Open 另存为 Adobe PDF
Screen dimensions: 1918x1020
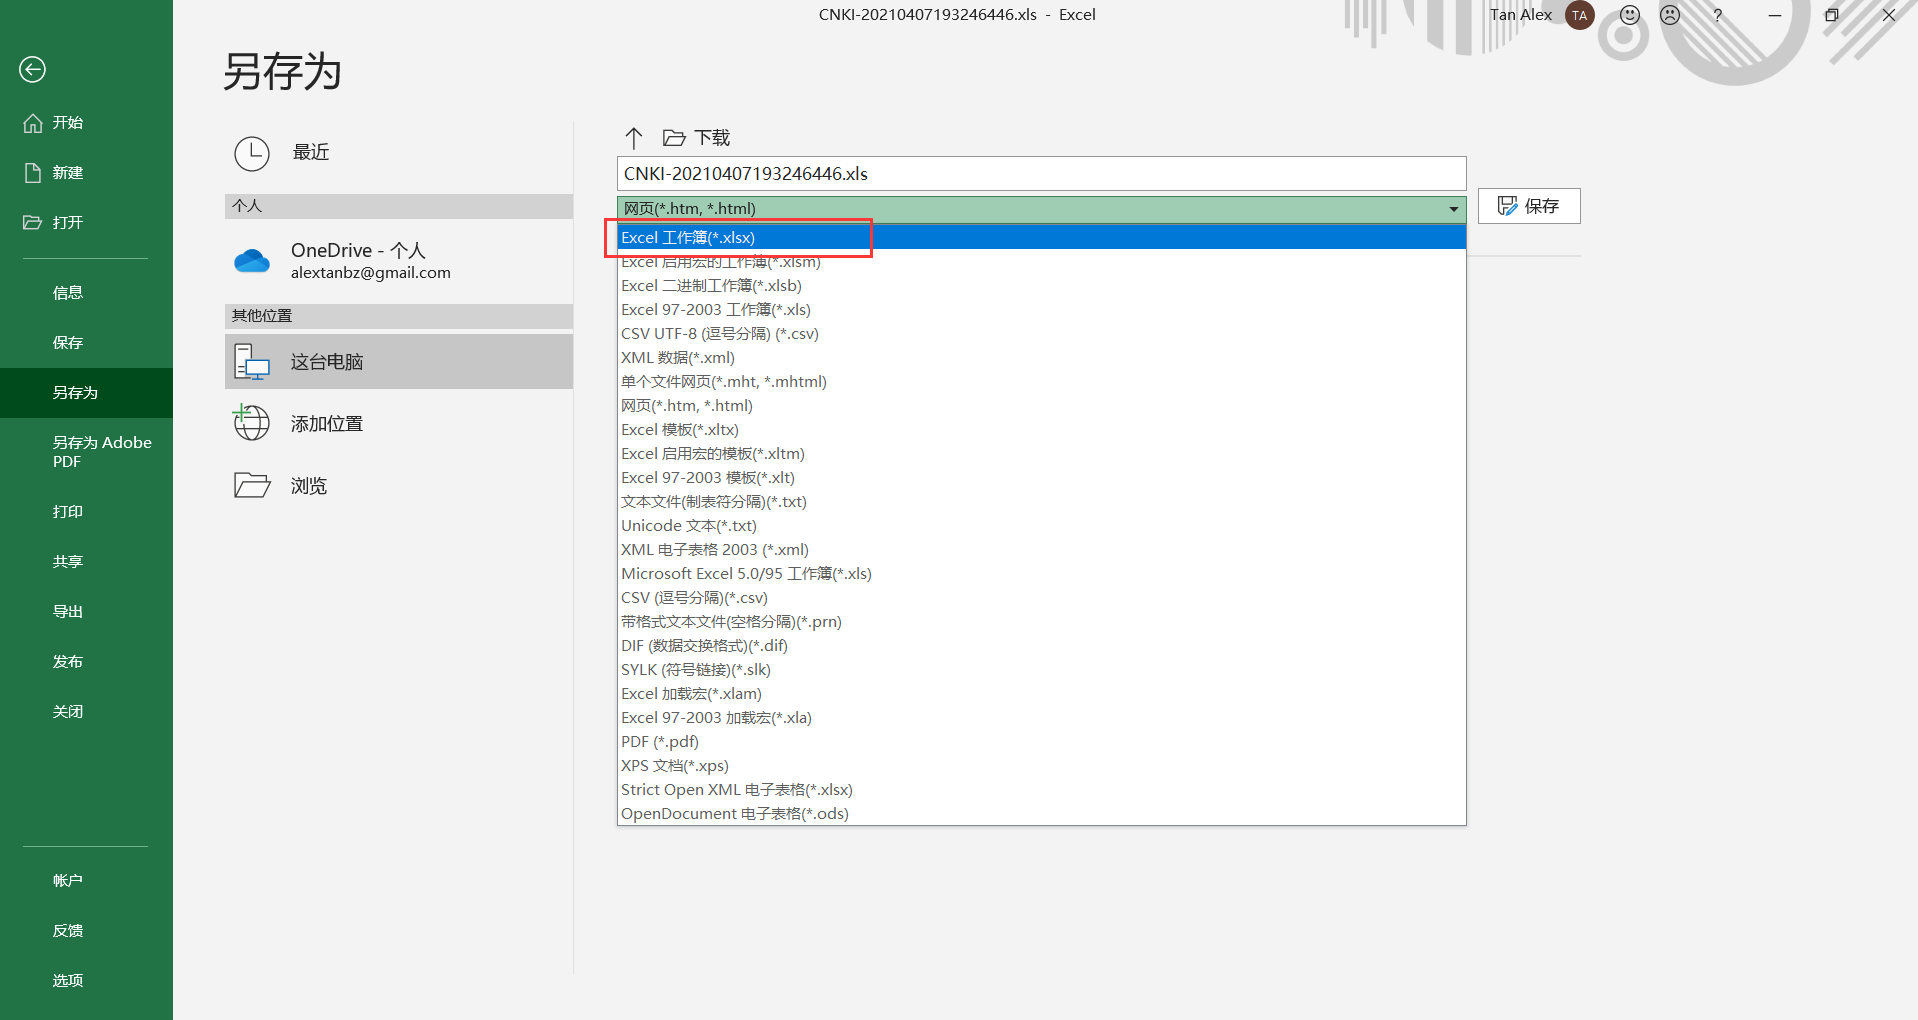(86, 452)
